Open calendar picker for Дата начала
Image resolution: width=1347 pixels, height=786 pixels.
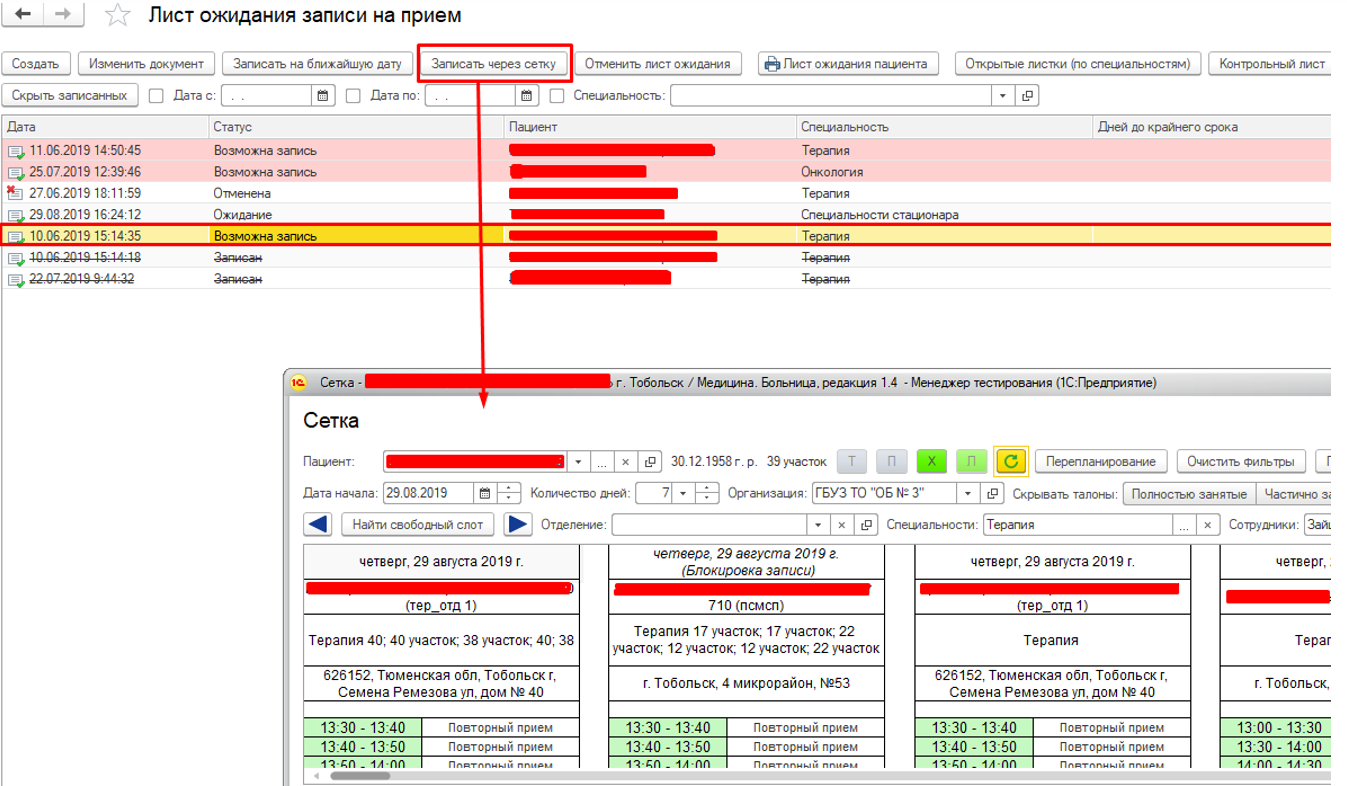tap(485, 493)
